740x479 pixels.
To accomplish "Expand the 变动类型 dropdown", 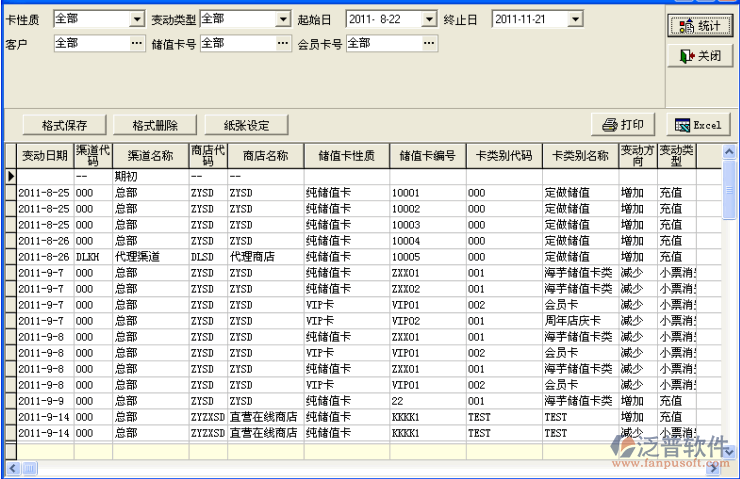I will coord(284,19).
